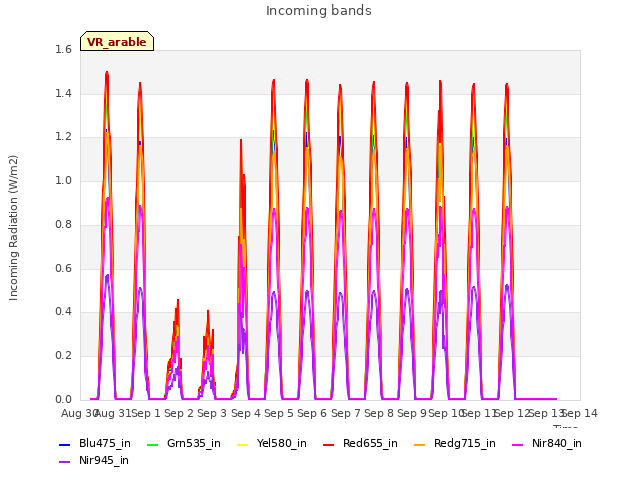This screenshot has width=640, height=480.
Task: Toggle Blu475_in series in legend
Action: point(95,443)
